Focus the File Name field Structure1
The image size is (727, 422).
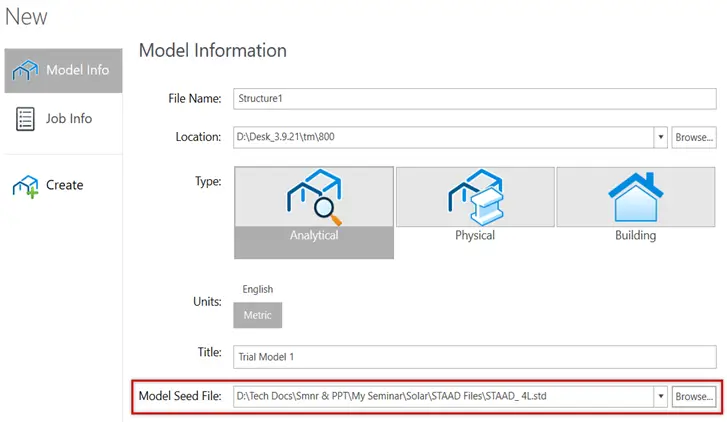[x=475, y=99]
